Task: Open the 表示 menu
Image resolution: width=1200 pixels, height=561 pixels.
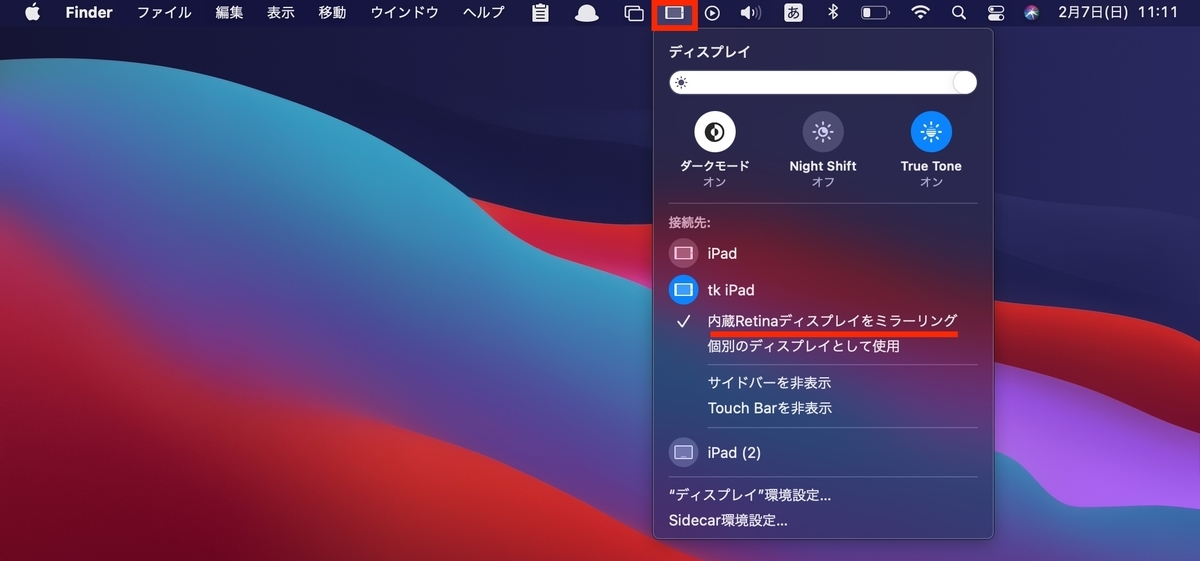Action: click(x=281, y=13)
